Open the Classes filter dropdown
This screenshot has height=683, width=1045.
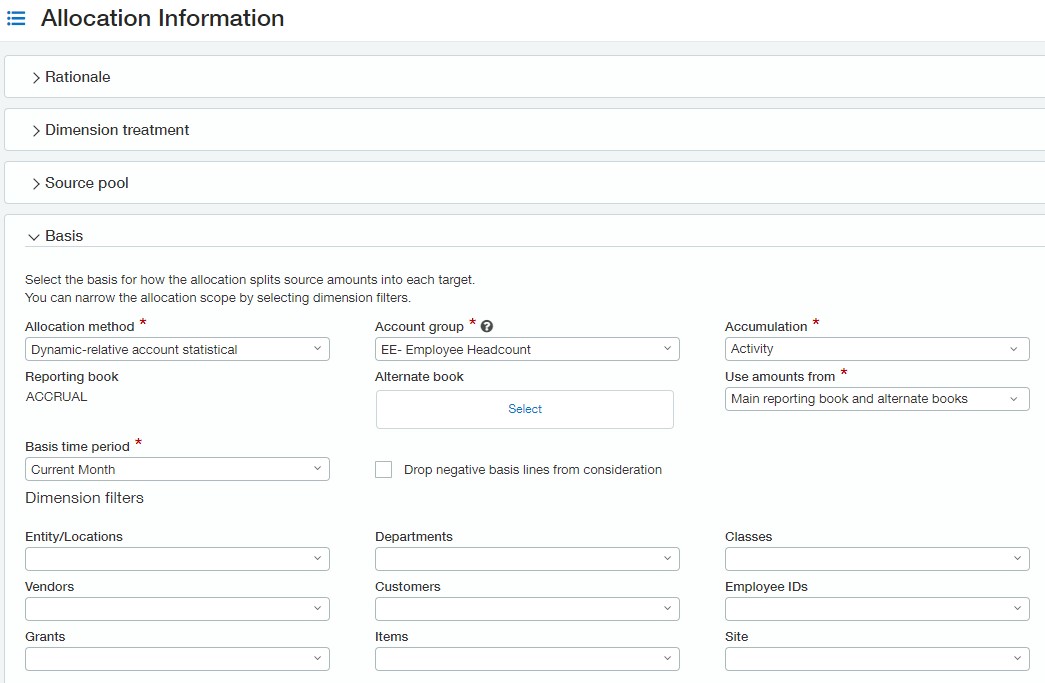point(877,559)
